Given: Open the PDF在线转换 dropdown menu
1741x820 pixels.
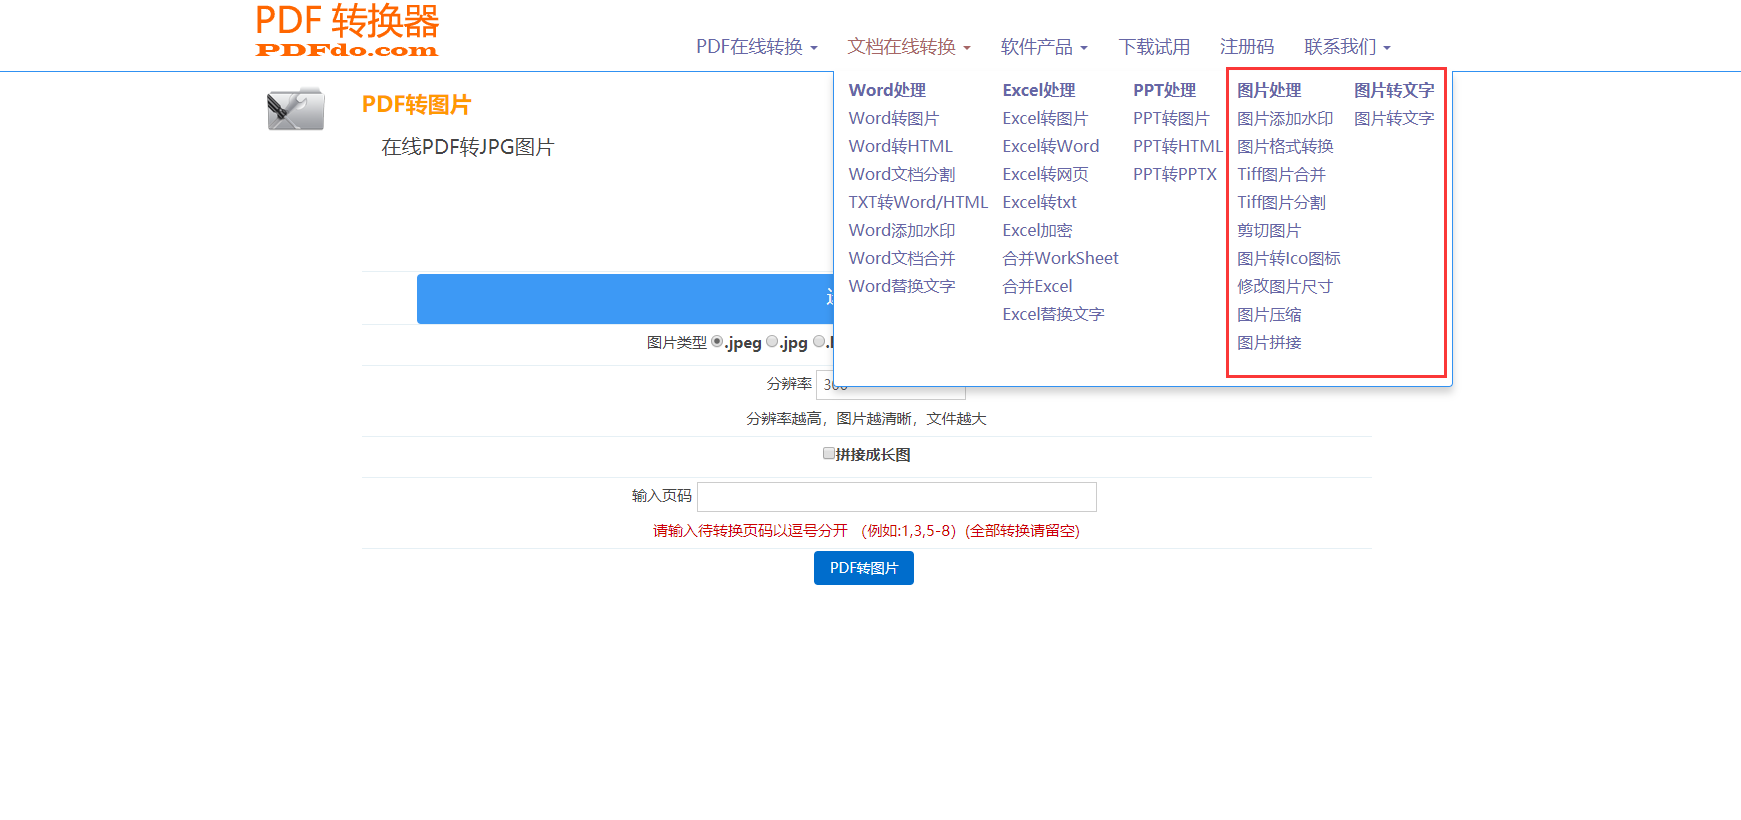Looking at the screenshot, I should pos(757,47).
